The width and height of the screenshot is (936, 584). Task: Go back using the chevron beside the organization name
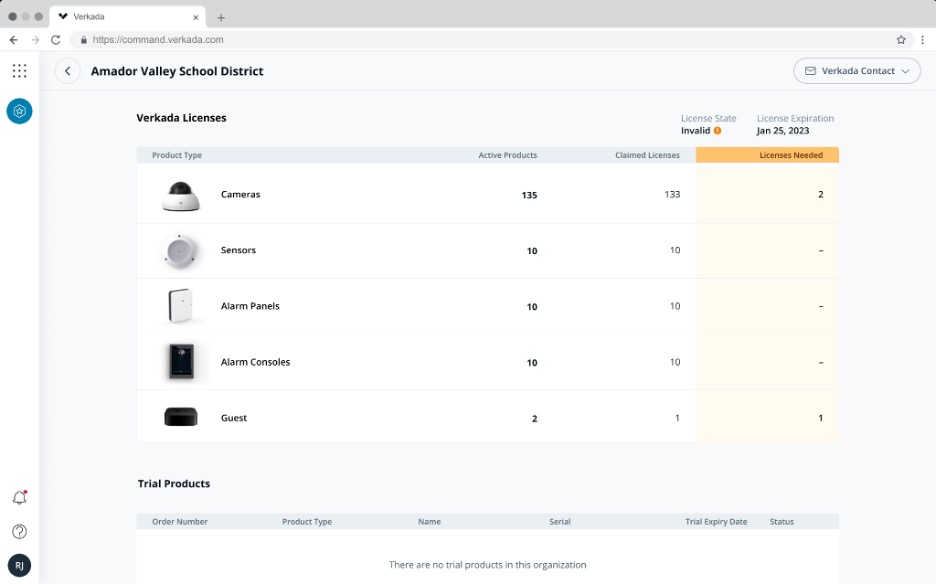[67, 71]
